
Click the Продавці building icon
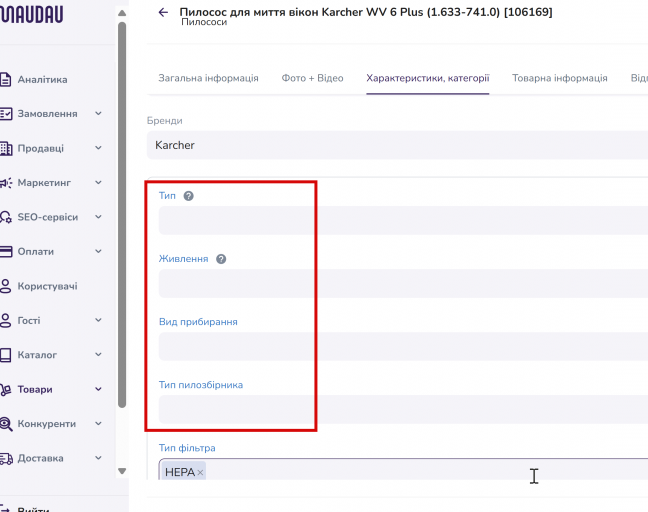[6, 148]
